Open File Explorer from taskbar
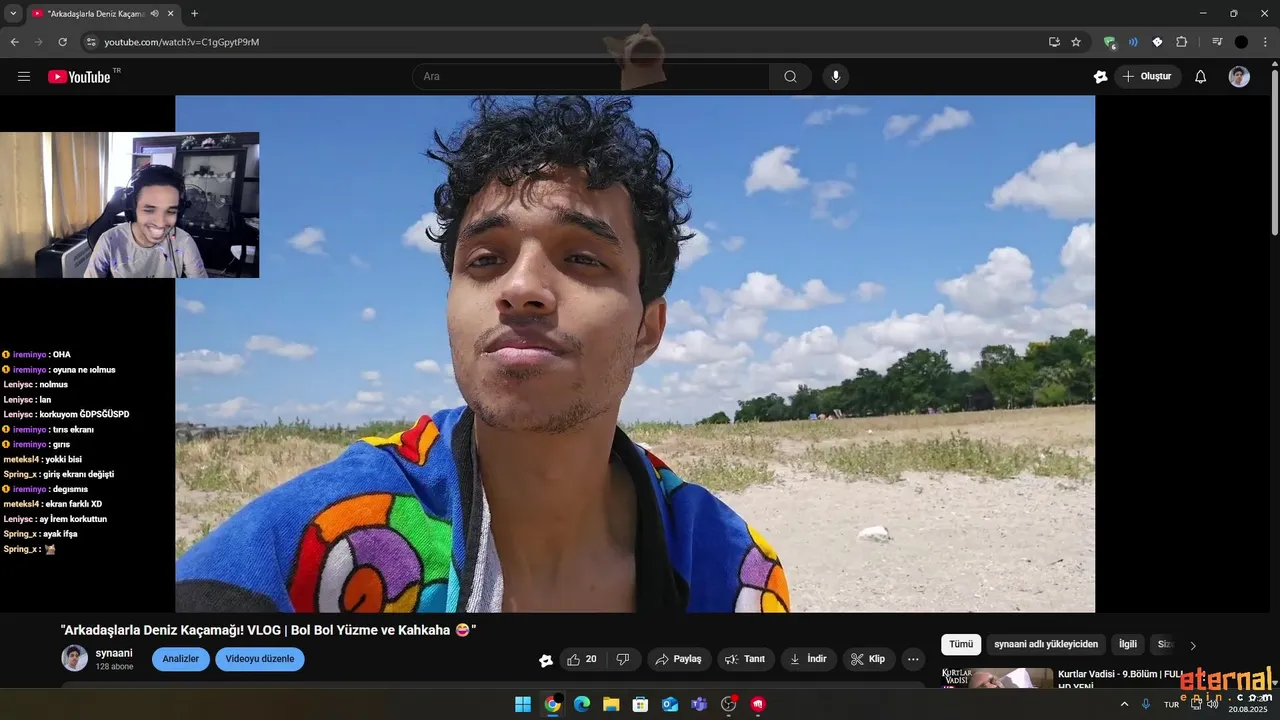This screenshot has height=720, width=1280. tap(611, 704)
